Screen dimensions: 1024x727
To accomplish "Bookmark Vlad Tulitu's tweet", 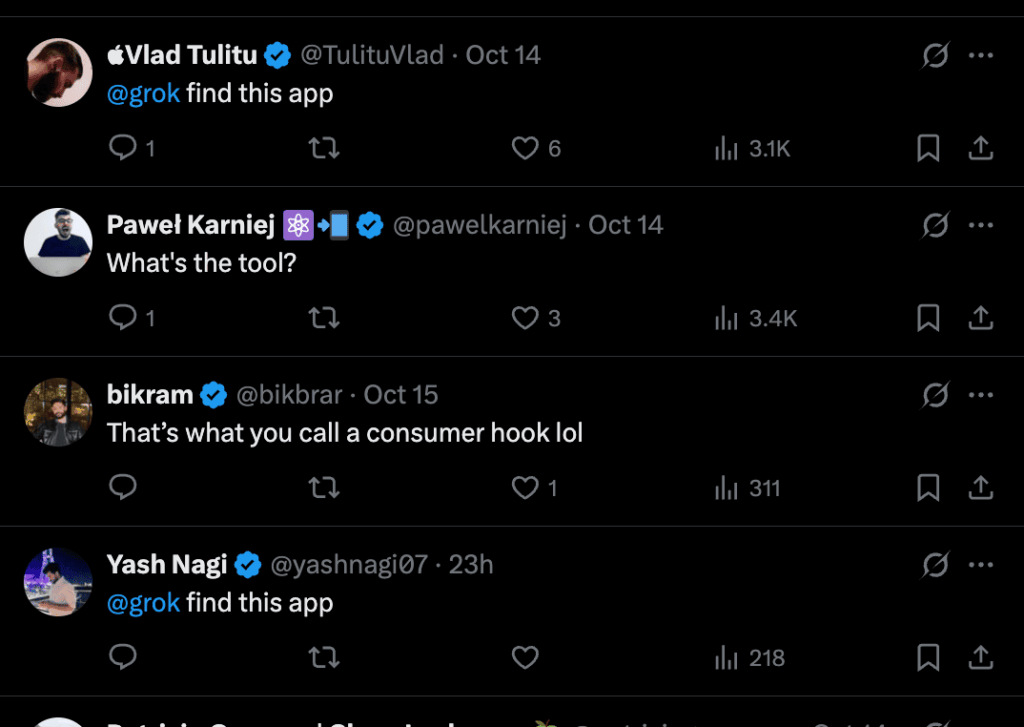I will 928,149.
